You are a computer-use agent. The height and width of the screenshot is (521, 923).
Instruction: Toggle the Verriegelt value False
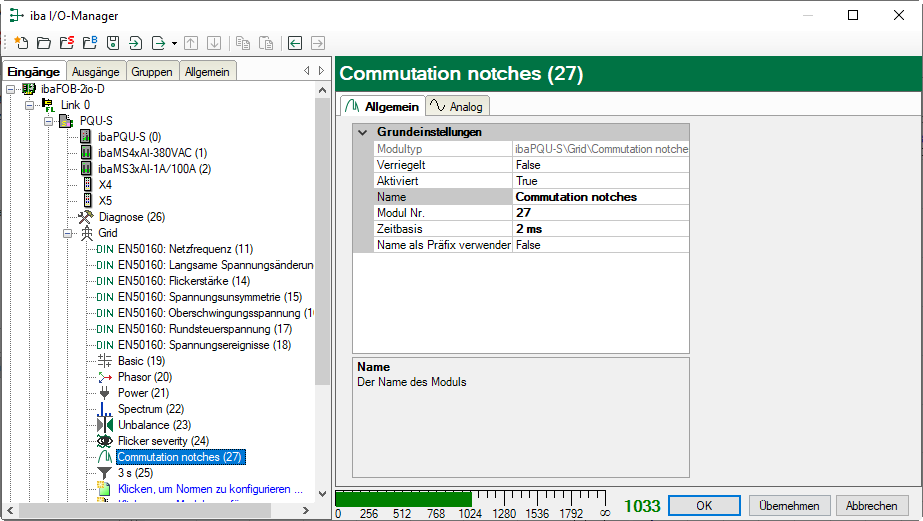600,165
